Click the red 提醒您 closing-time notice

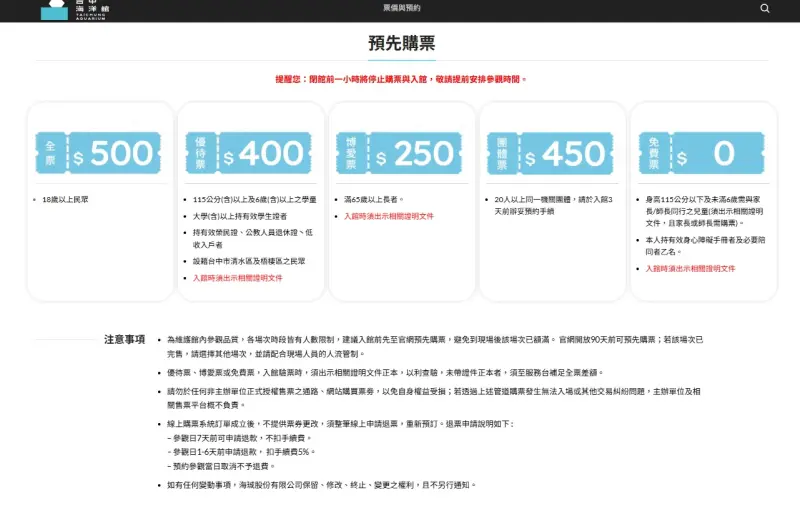tap(401, 79)
